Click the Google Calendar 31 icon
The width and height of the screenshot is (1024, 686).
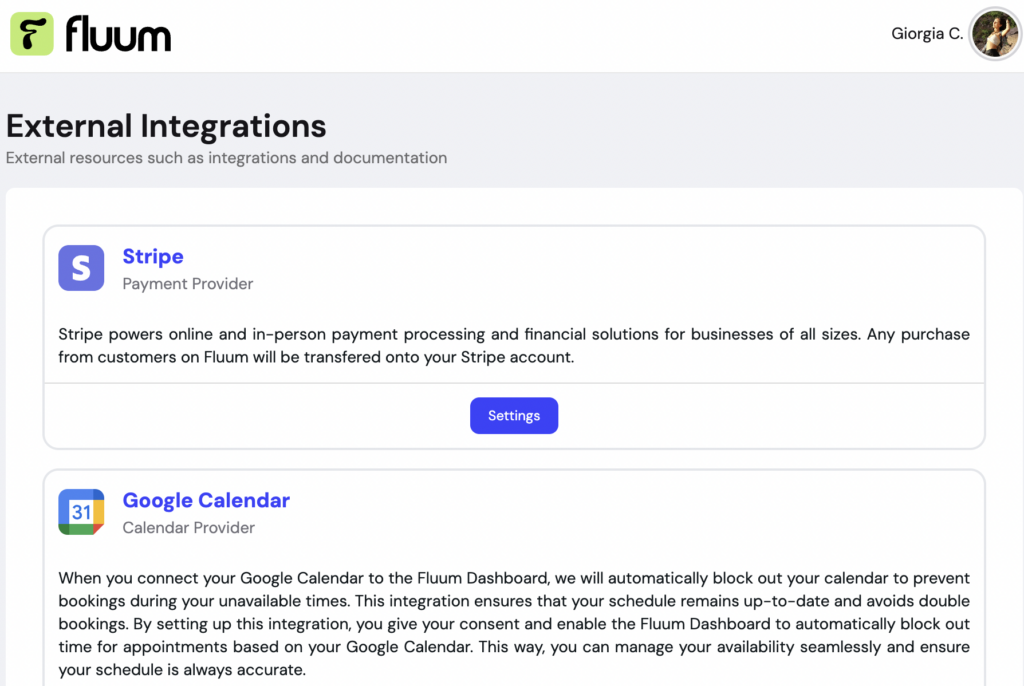[81, 512]
